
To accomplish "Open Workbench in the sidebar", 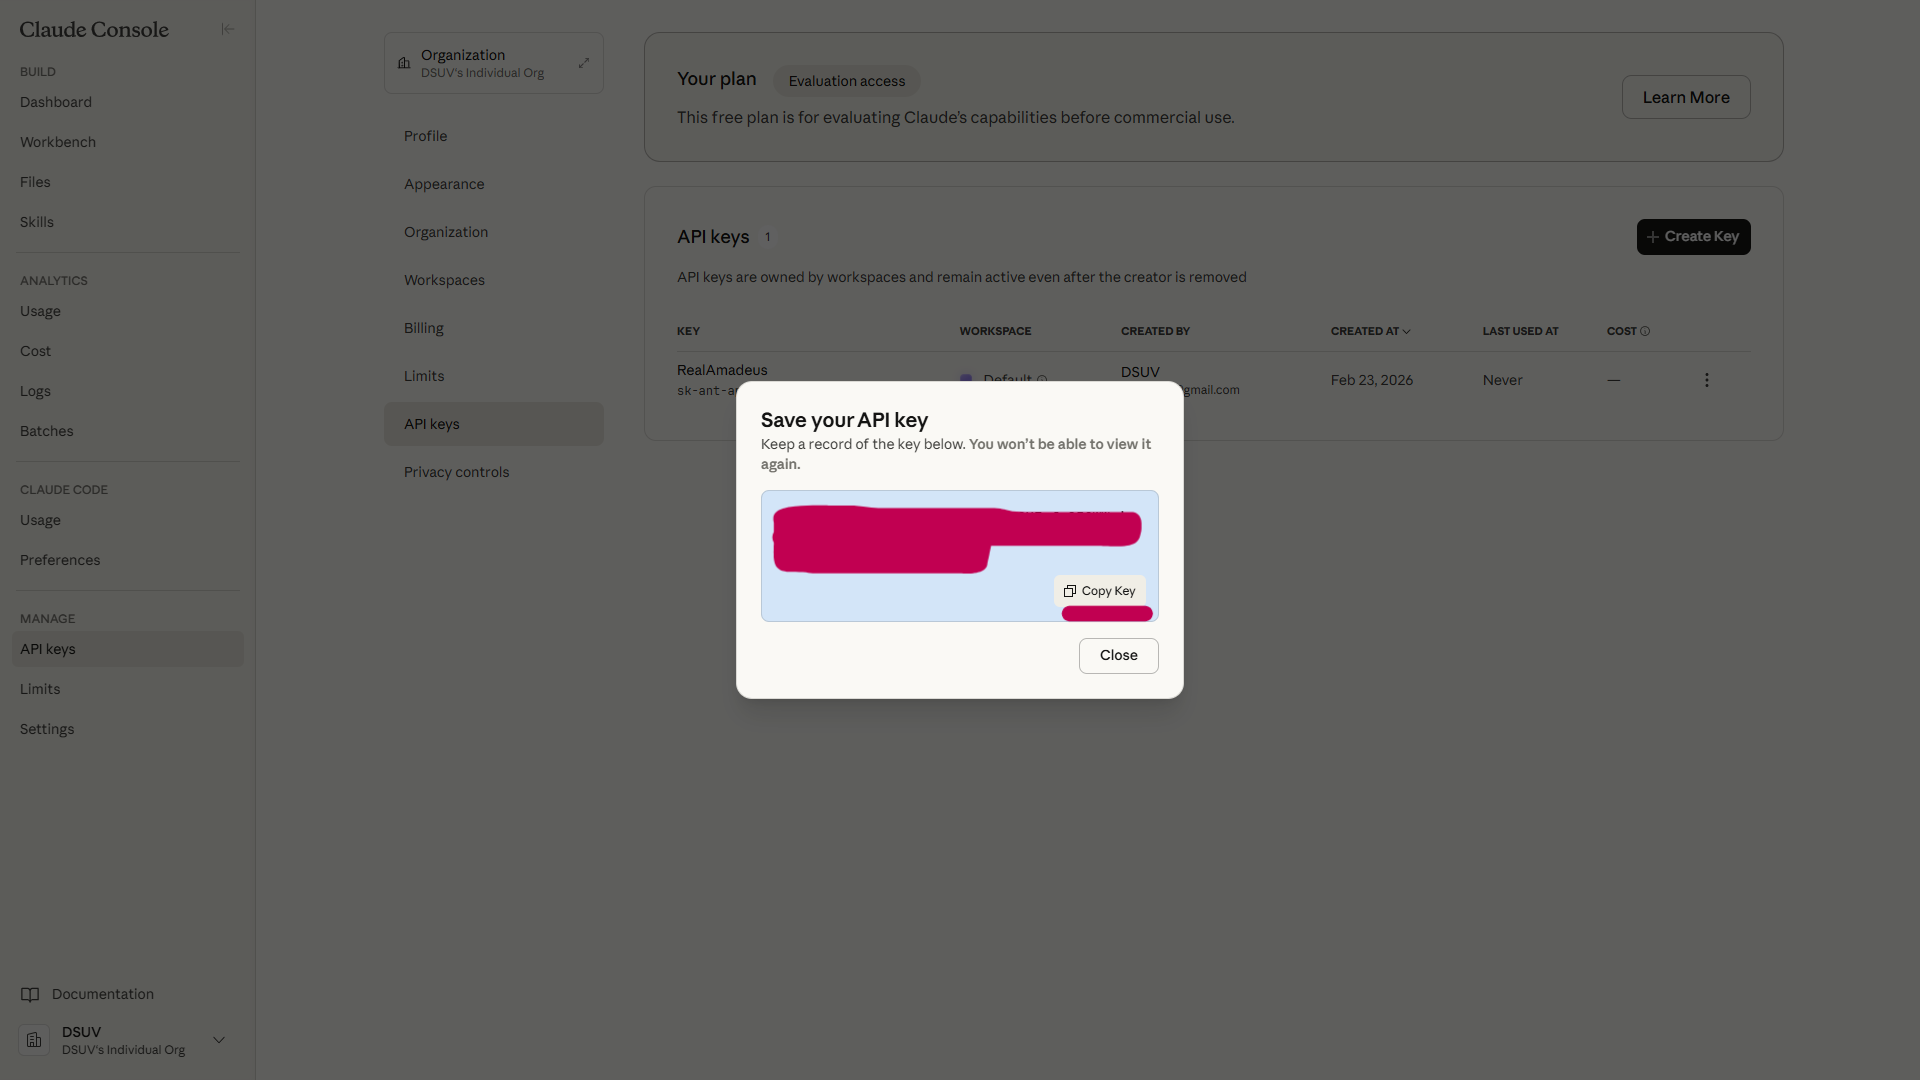I will [58, 142].
